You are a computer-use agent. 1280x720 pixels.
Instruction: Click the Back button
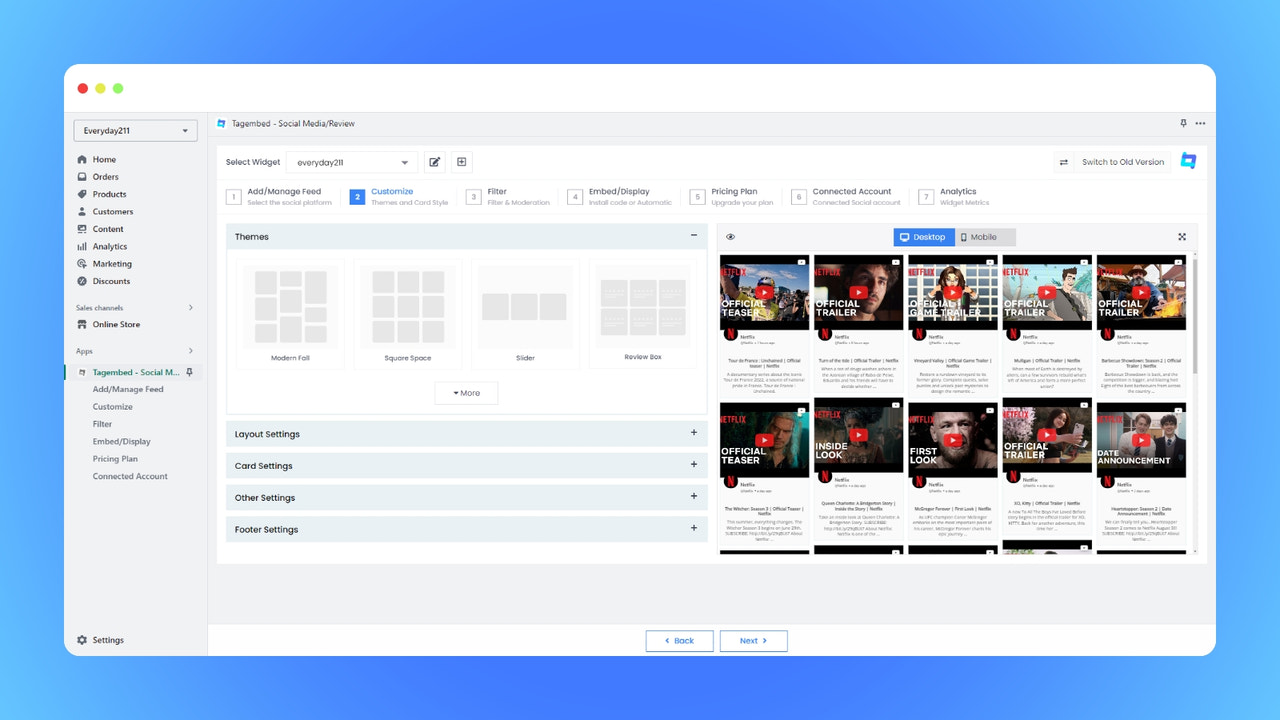coord(679,641)
